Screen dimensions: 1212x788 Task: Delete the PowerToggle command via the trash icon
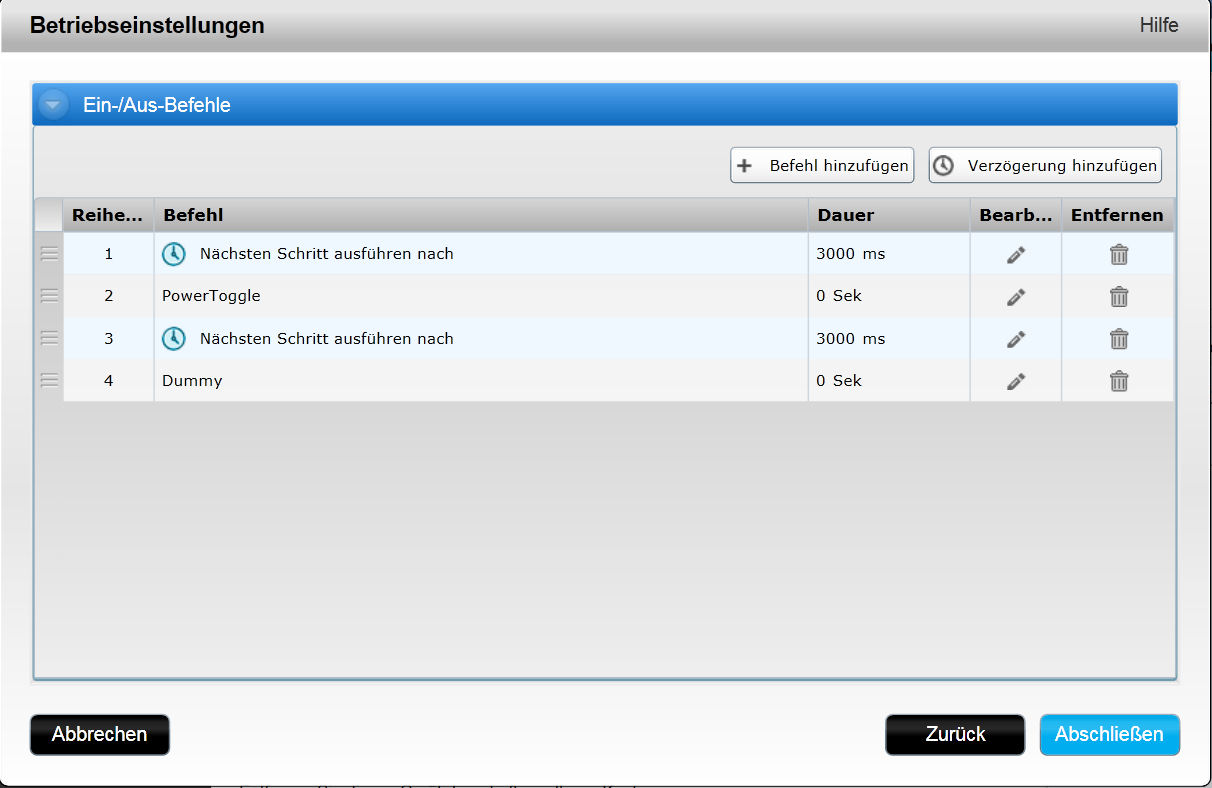pos(1119,297)
